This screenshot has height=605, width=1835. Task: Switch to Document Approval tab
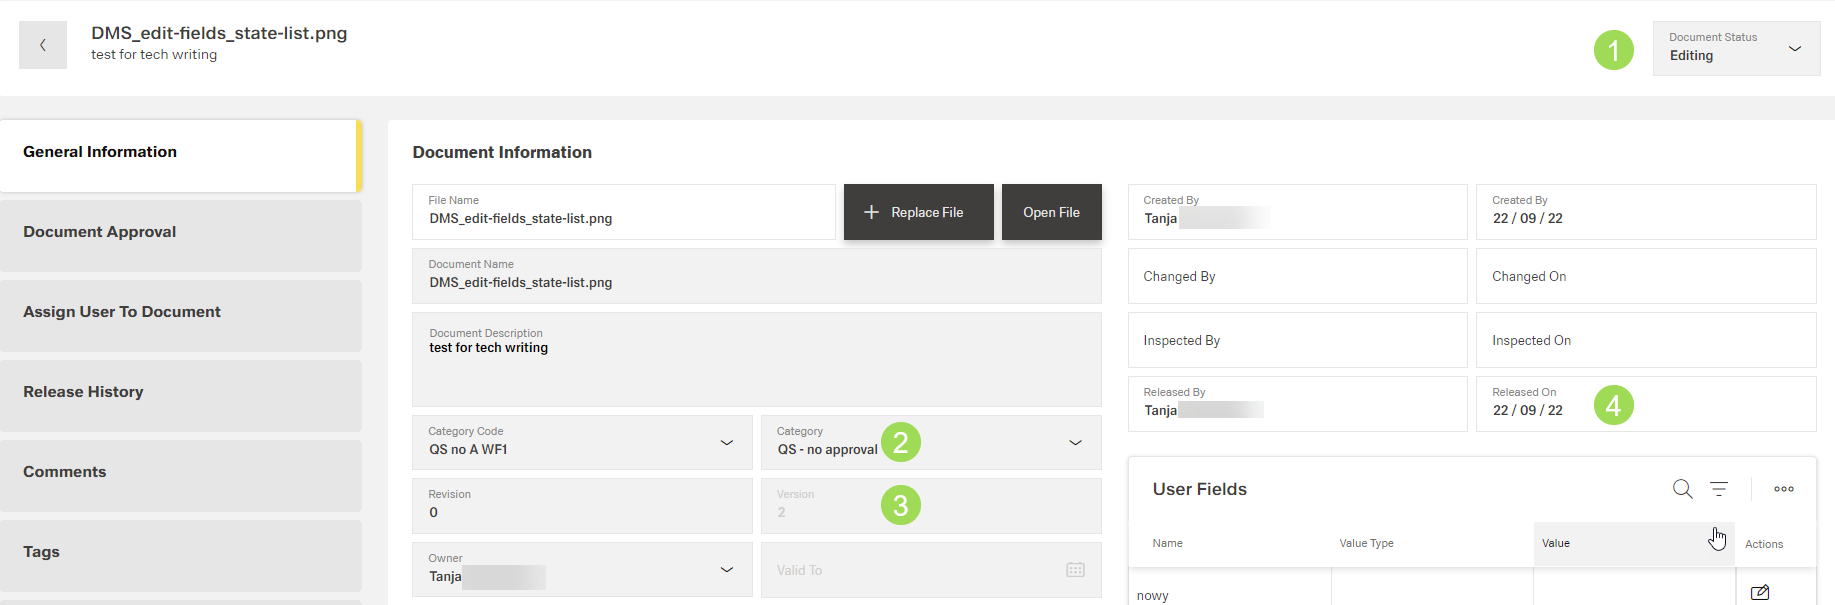181,232
